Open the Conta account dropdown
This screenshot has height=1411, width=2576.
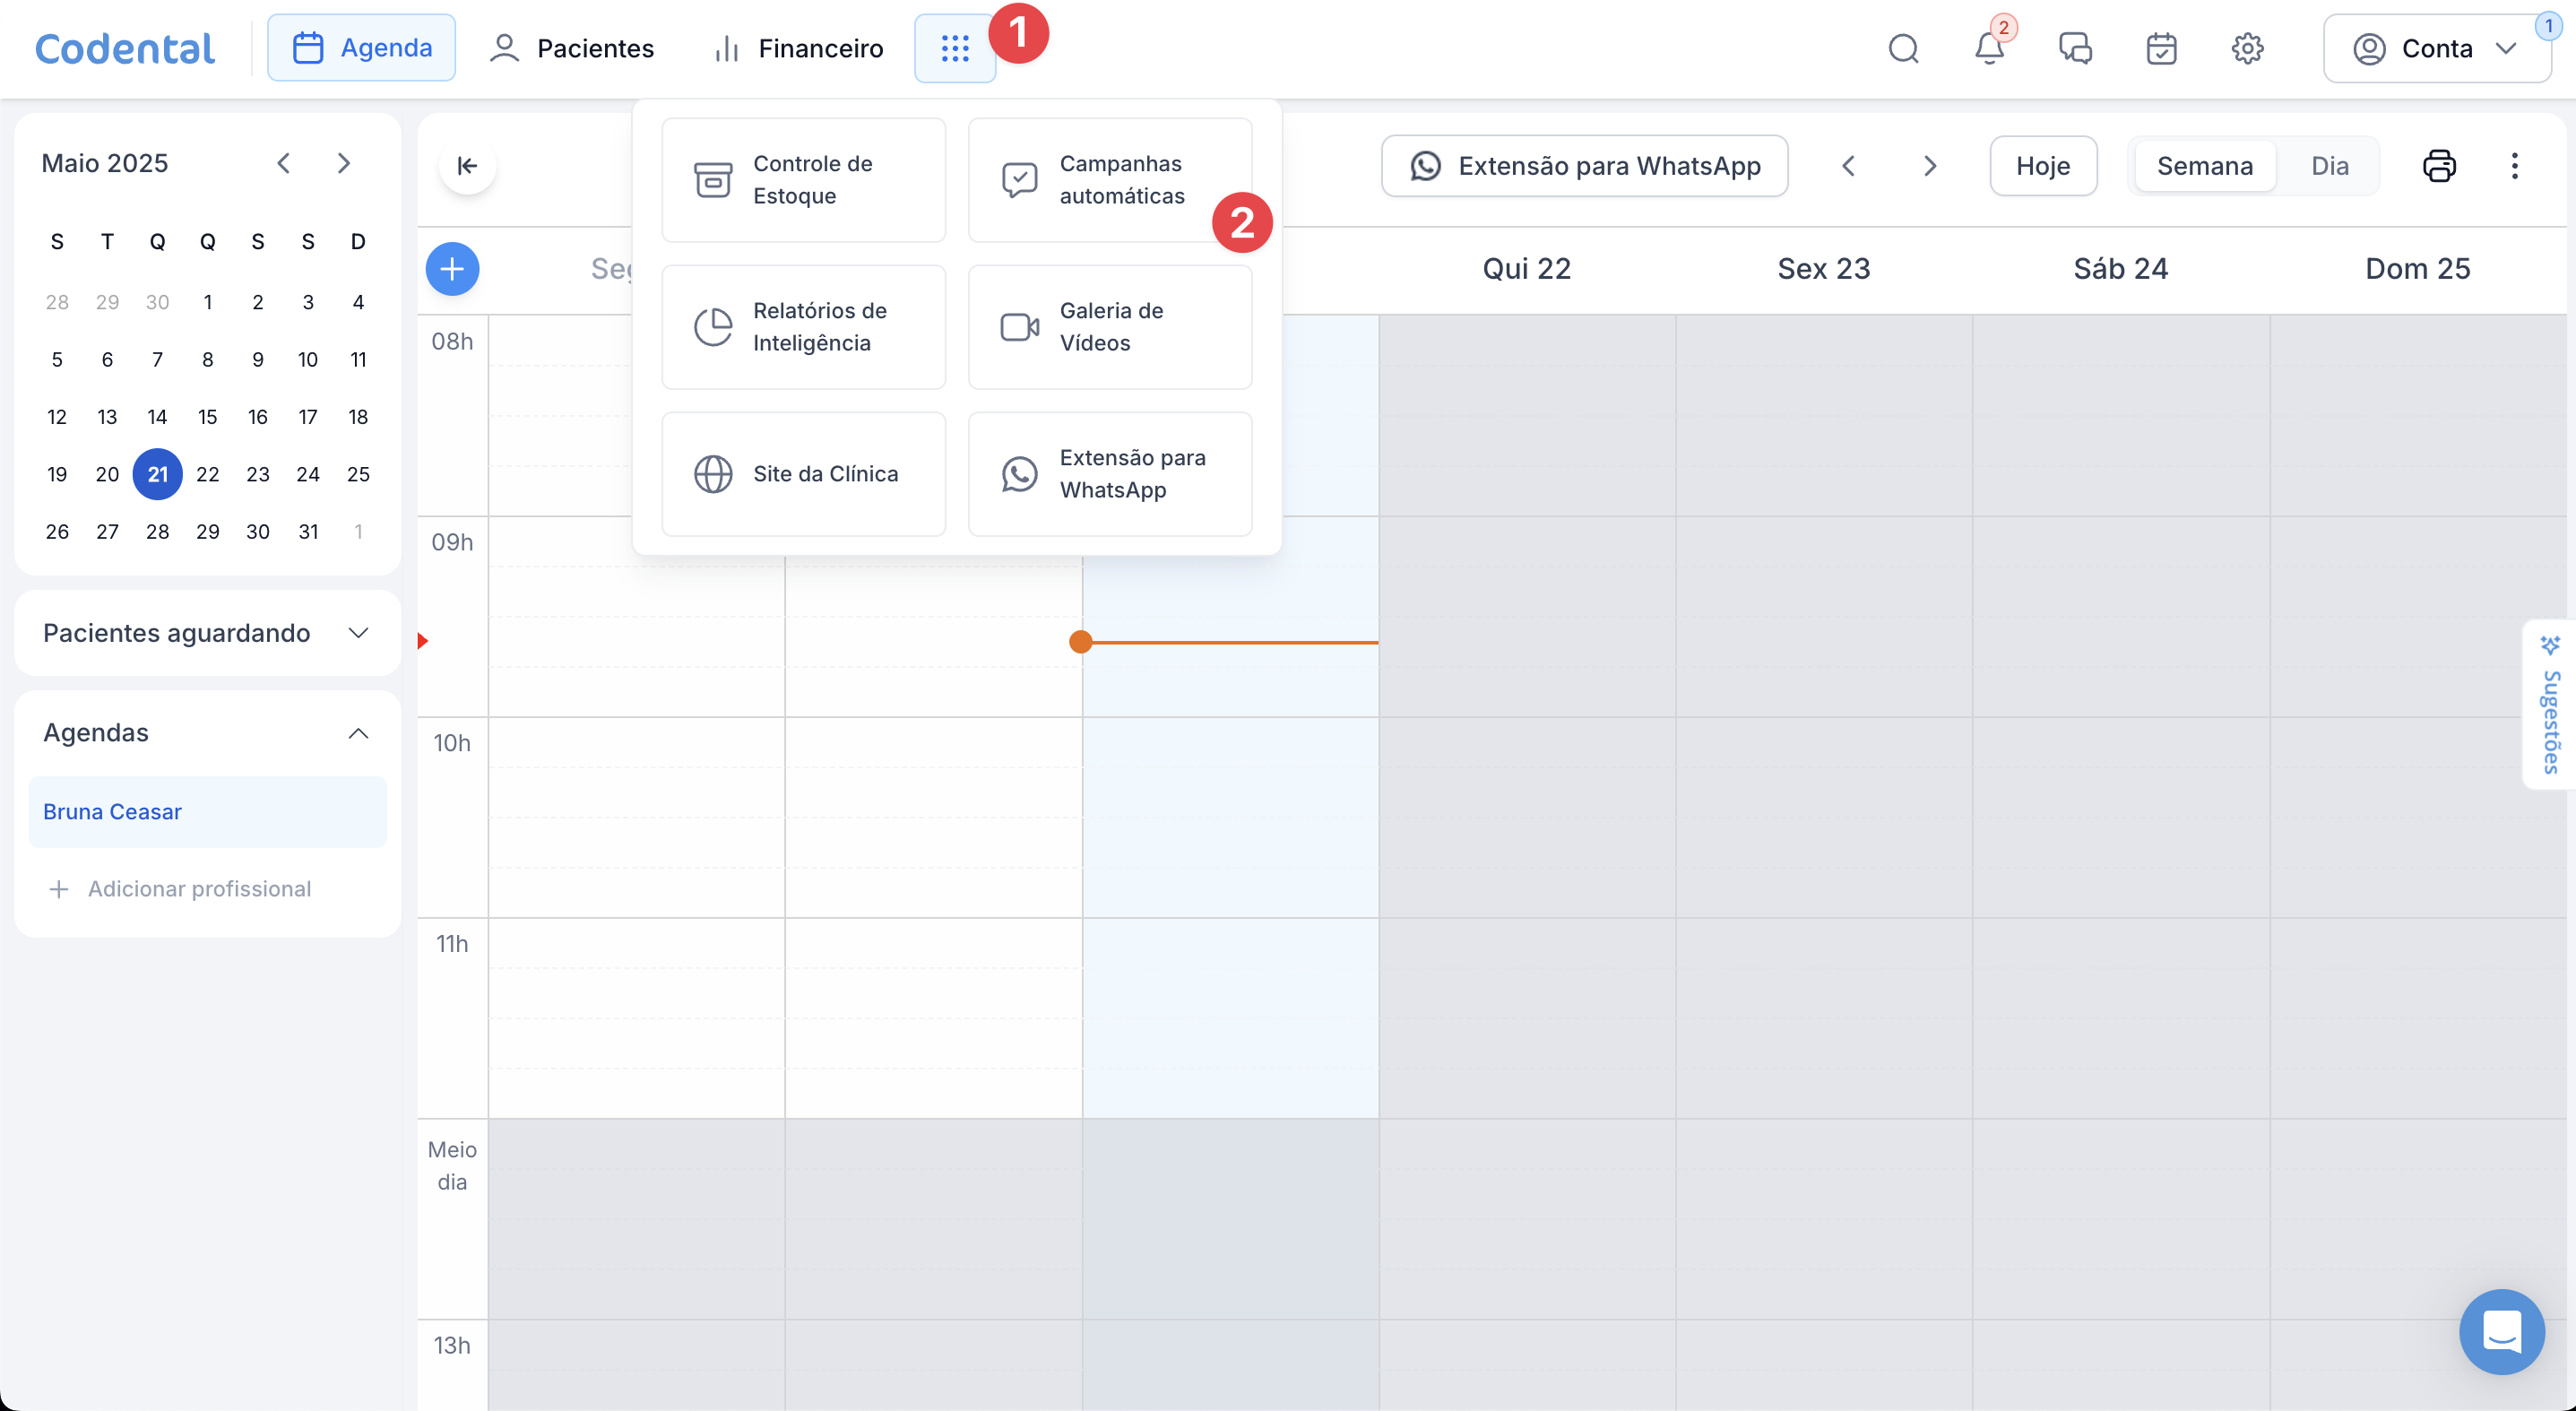[2436, 48]
